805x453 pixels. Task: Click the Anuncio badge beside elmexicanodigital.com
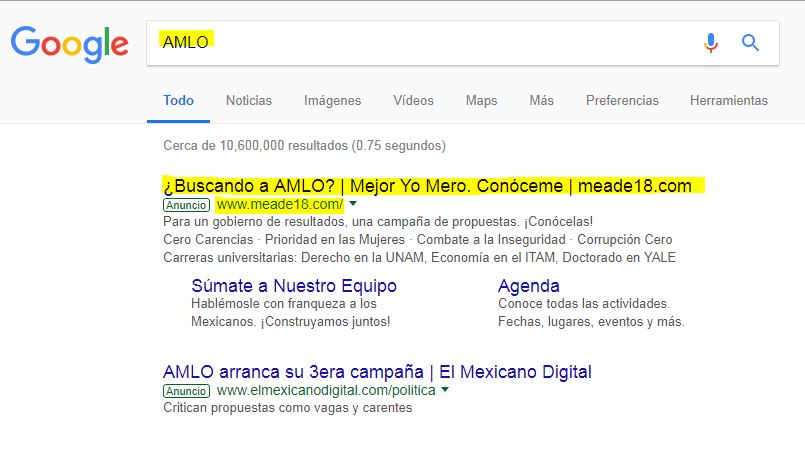(187, 391)
